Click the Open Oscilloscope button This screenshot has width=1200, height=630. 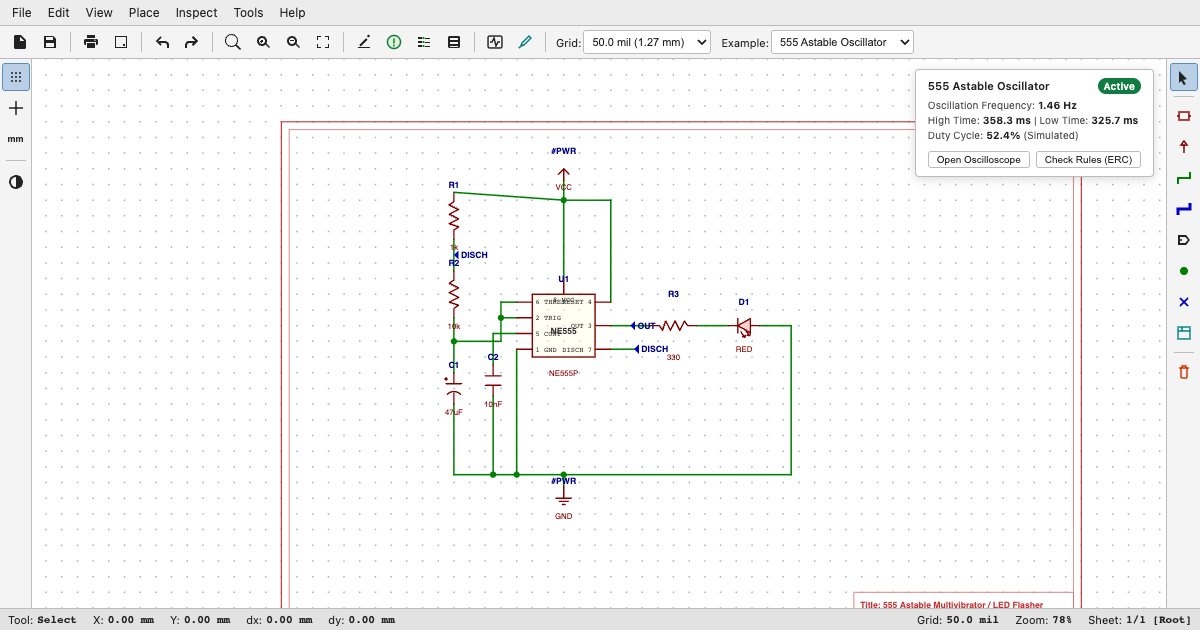click(x=979, y=160)
